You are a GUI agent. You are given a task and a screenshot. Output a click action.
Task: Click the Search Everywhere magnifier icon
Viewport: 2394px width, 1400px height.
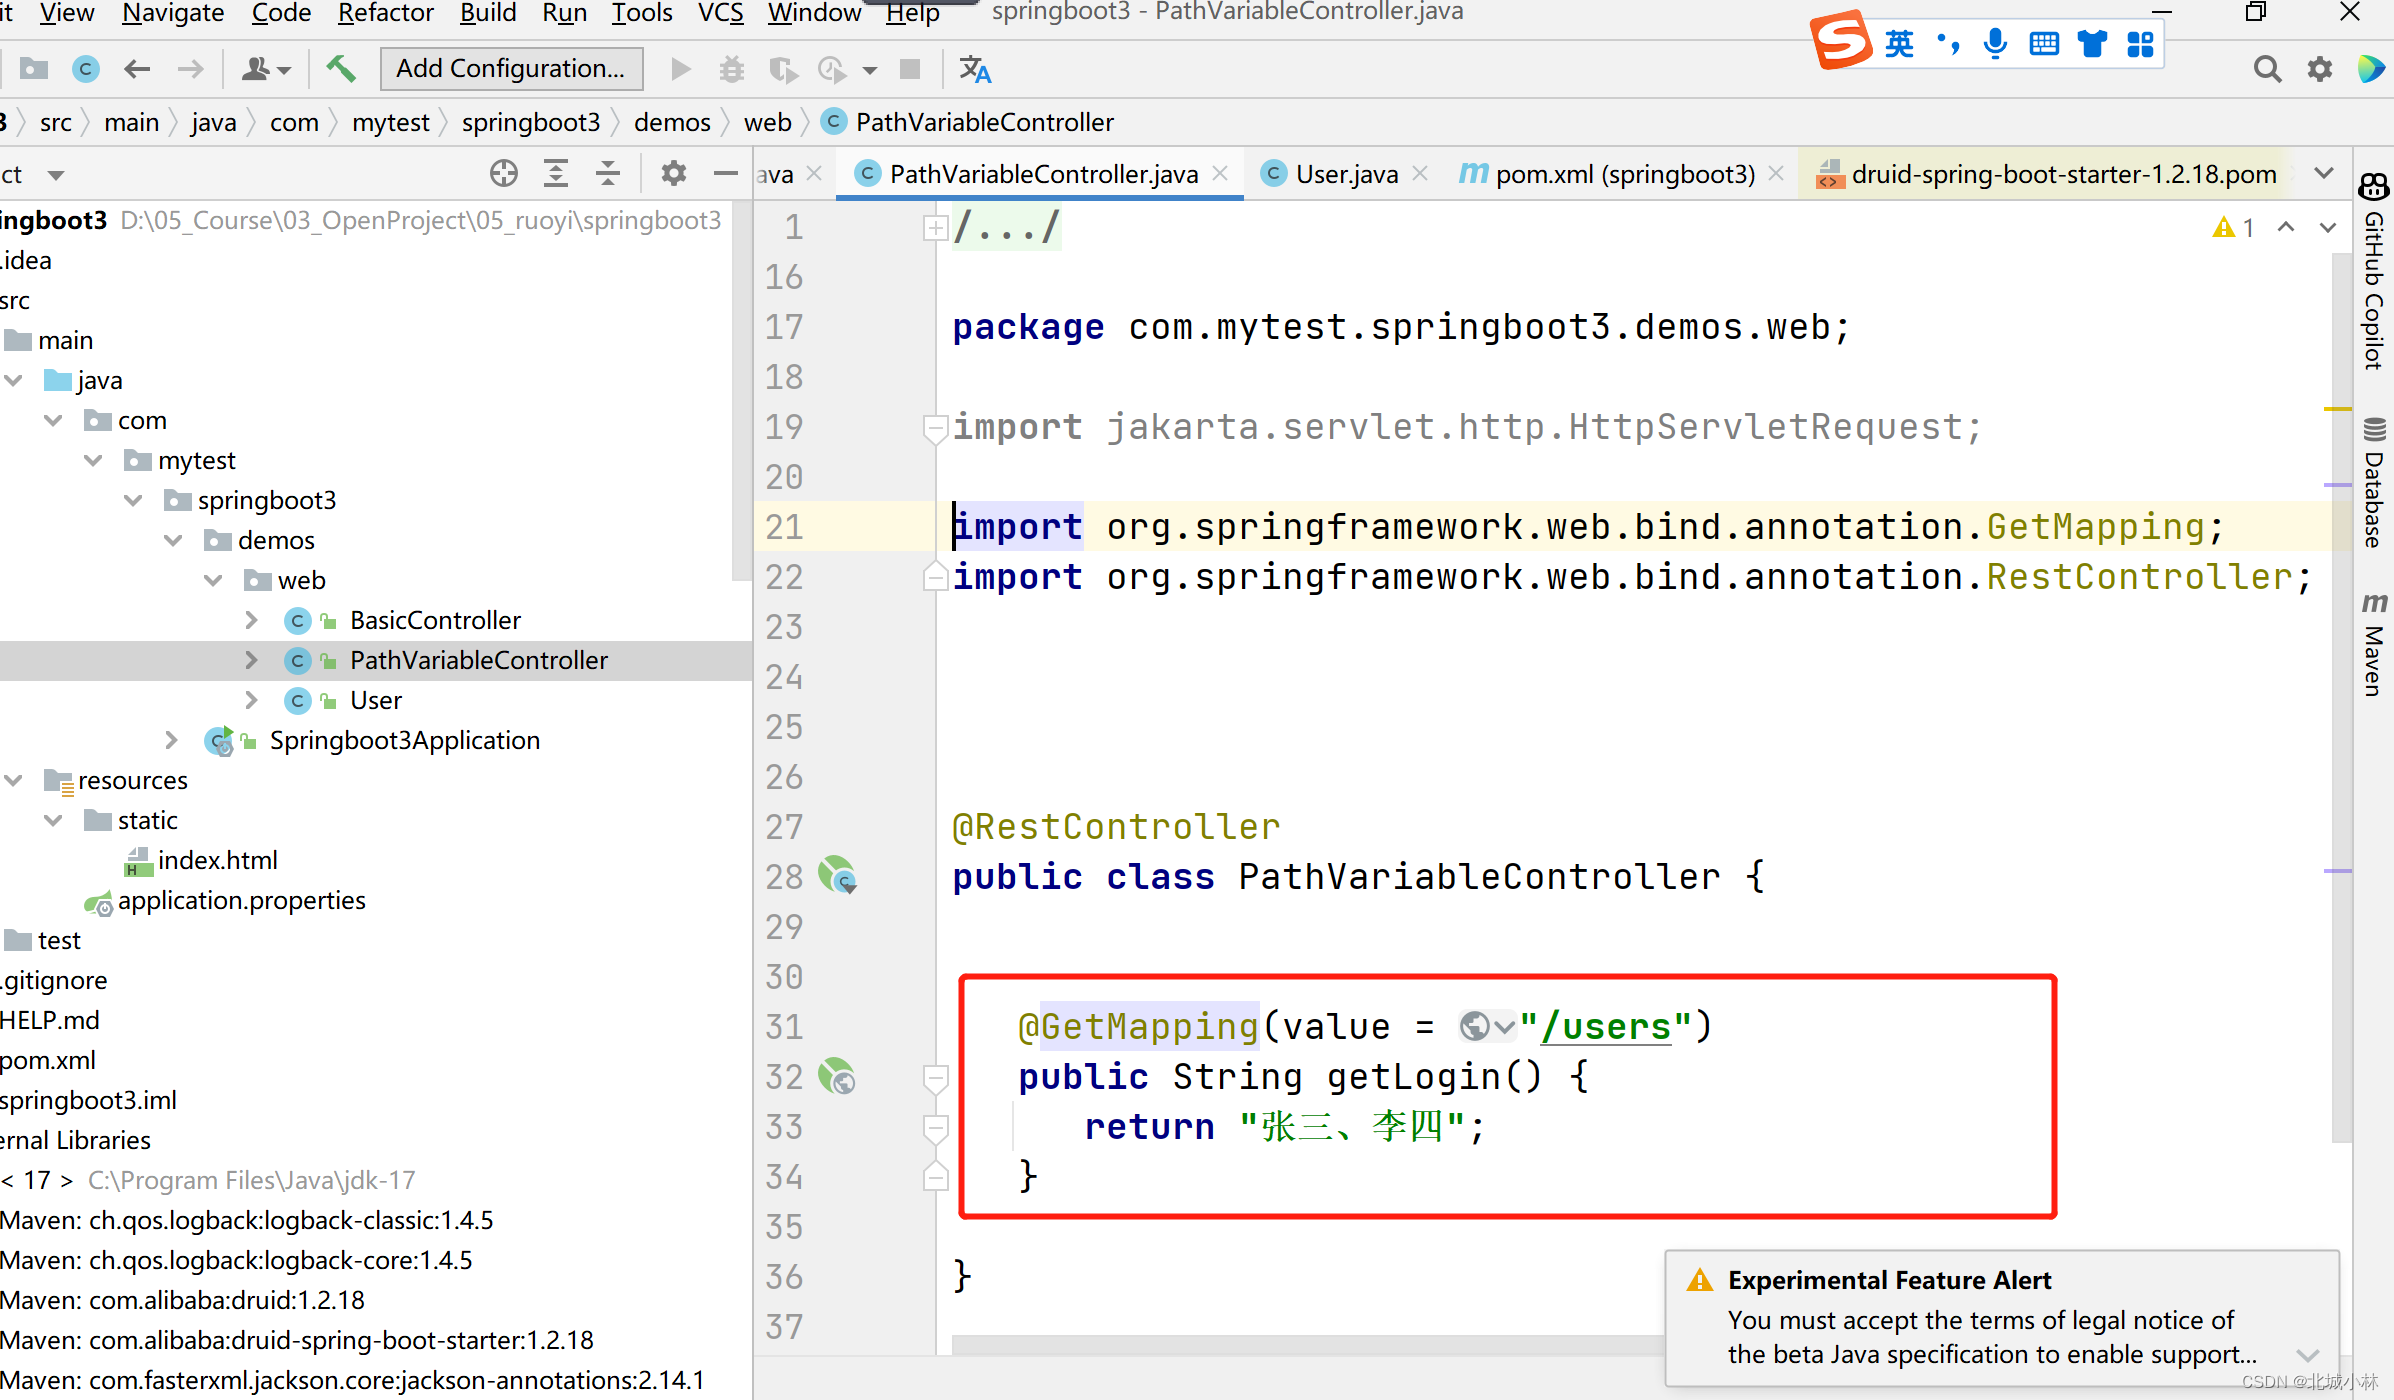2267,69
